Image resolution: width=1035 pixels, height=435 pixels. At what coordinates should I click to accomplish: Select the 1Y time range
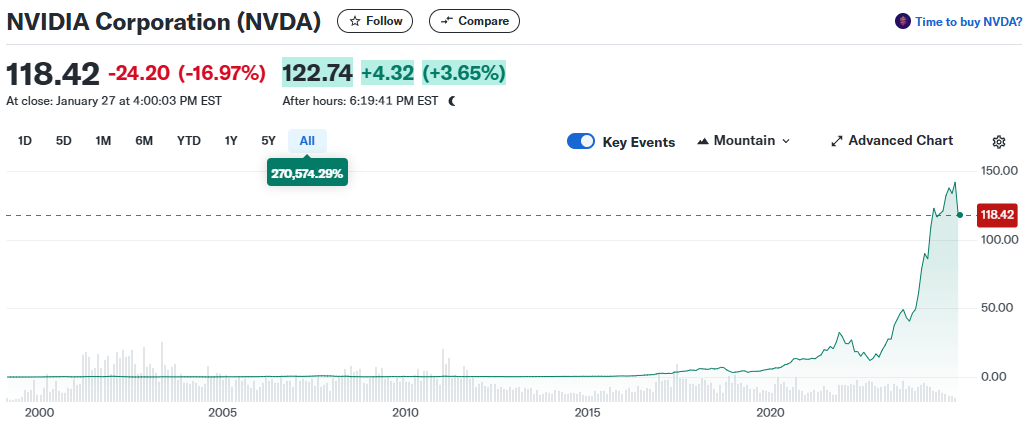click(x=231, y=141)
